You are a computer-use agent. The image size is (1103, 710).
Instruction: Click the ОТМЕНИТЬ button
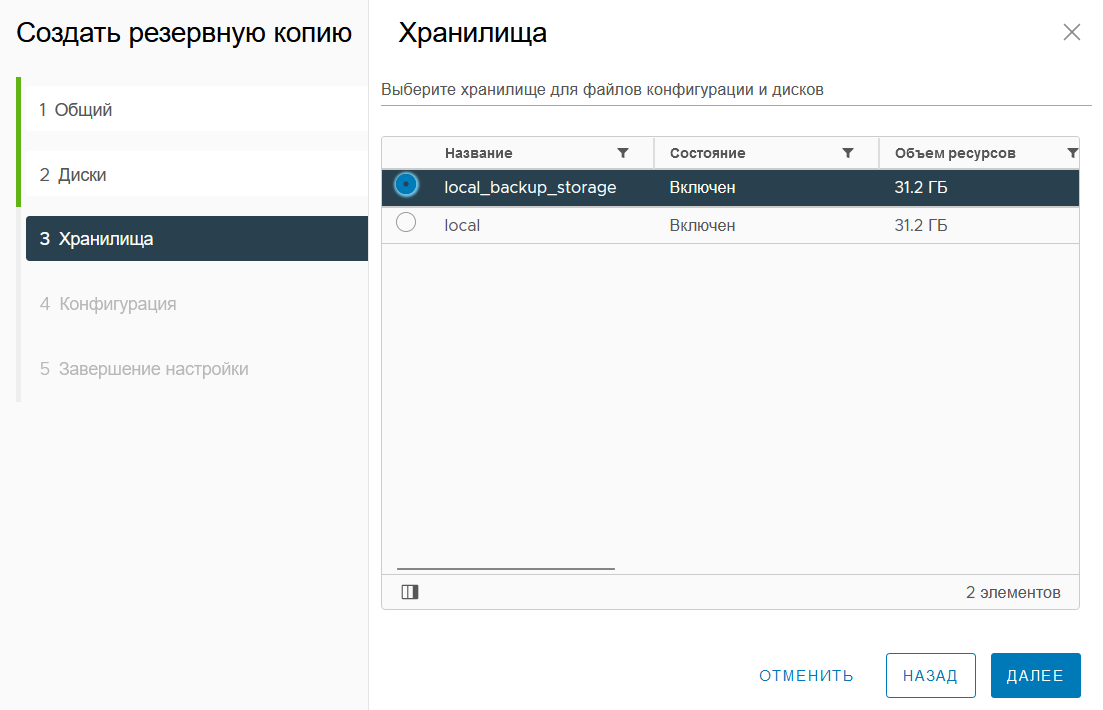tap(806, 676)
